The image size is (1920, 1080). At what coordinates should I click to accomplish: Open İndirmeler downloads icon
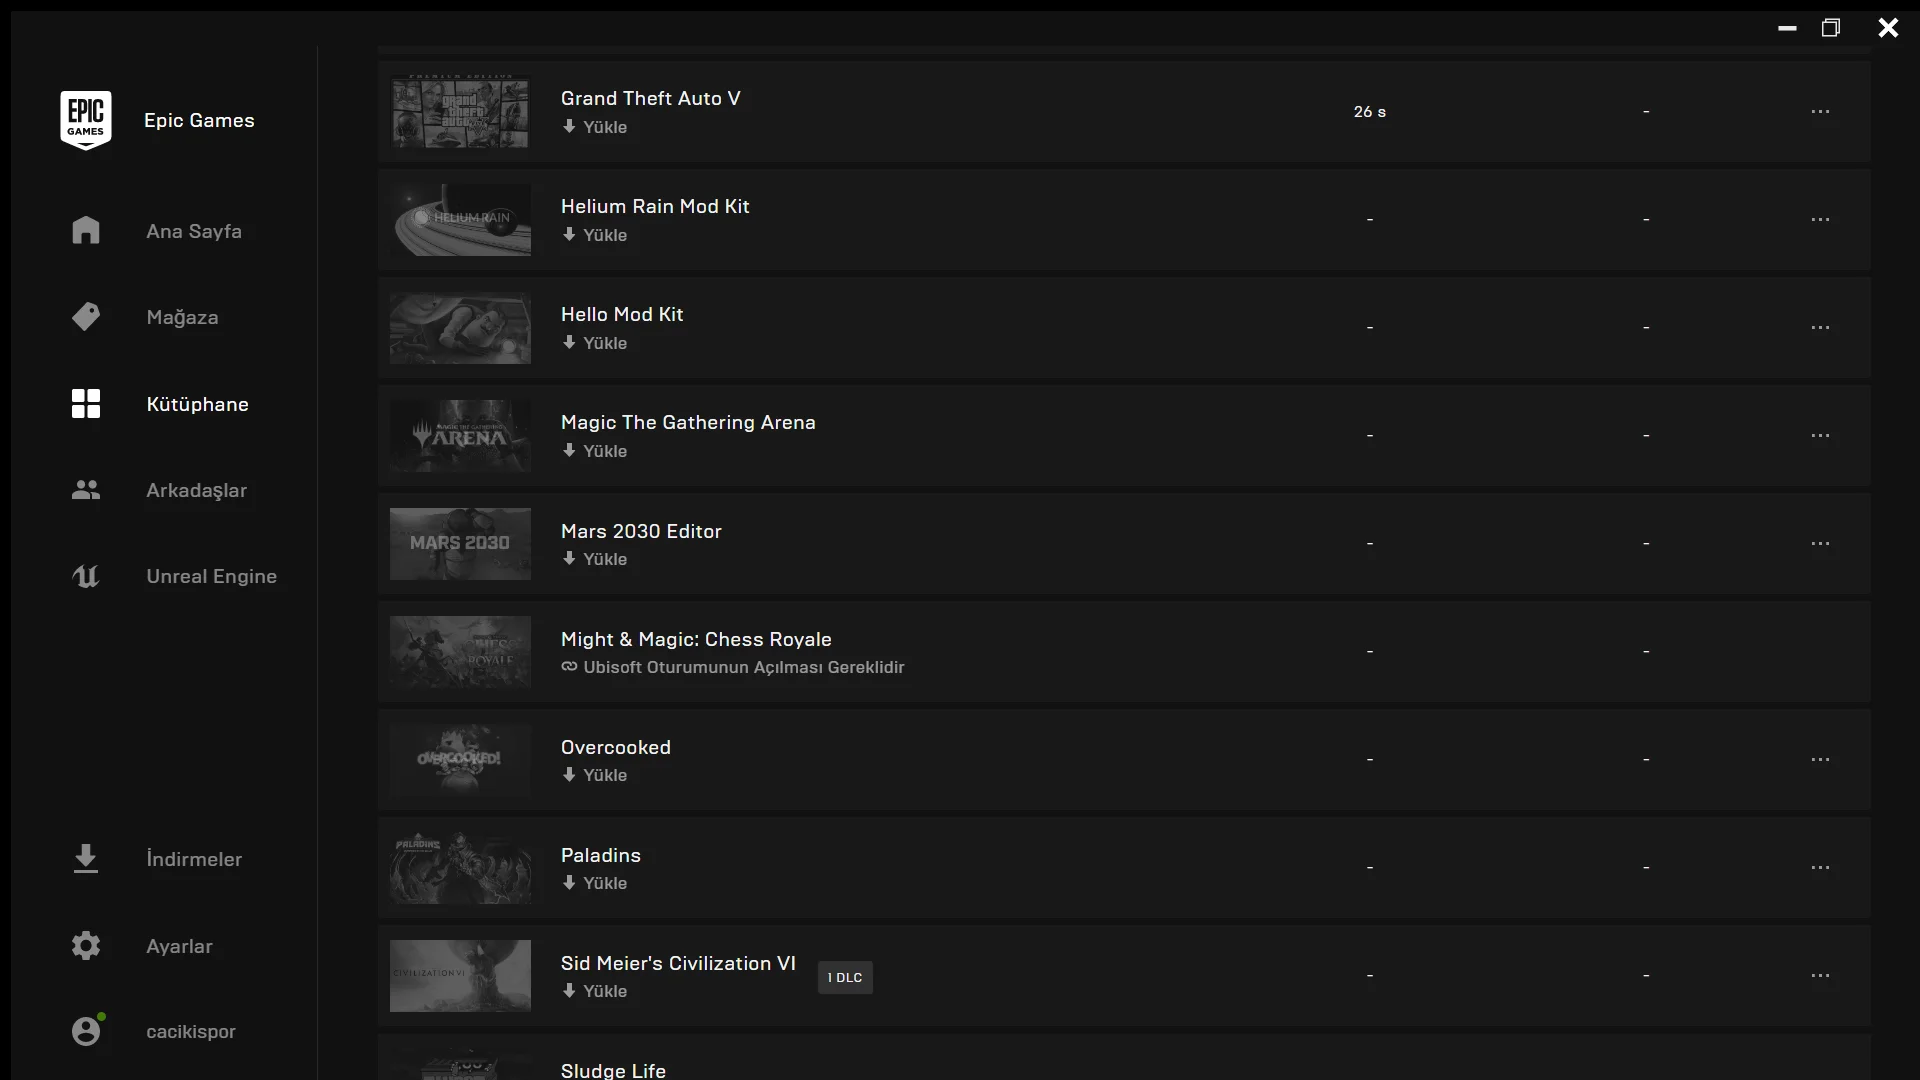pos(86,859)
